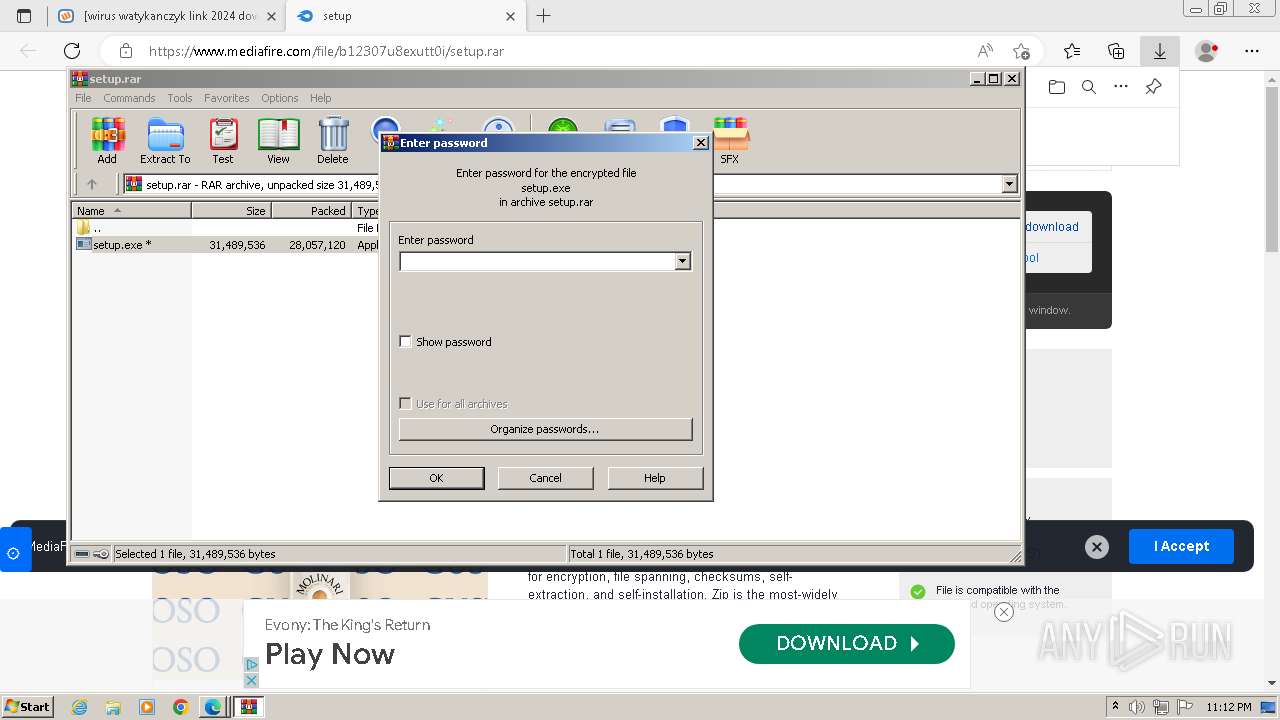Open the Help menu in WinRAR
The height and width of the screenshot is (720, 1280).
click(x=320, y=98)
